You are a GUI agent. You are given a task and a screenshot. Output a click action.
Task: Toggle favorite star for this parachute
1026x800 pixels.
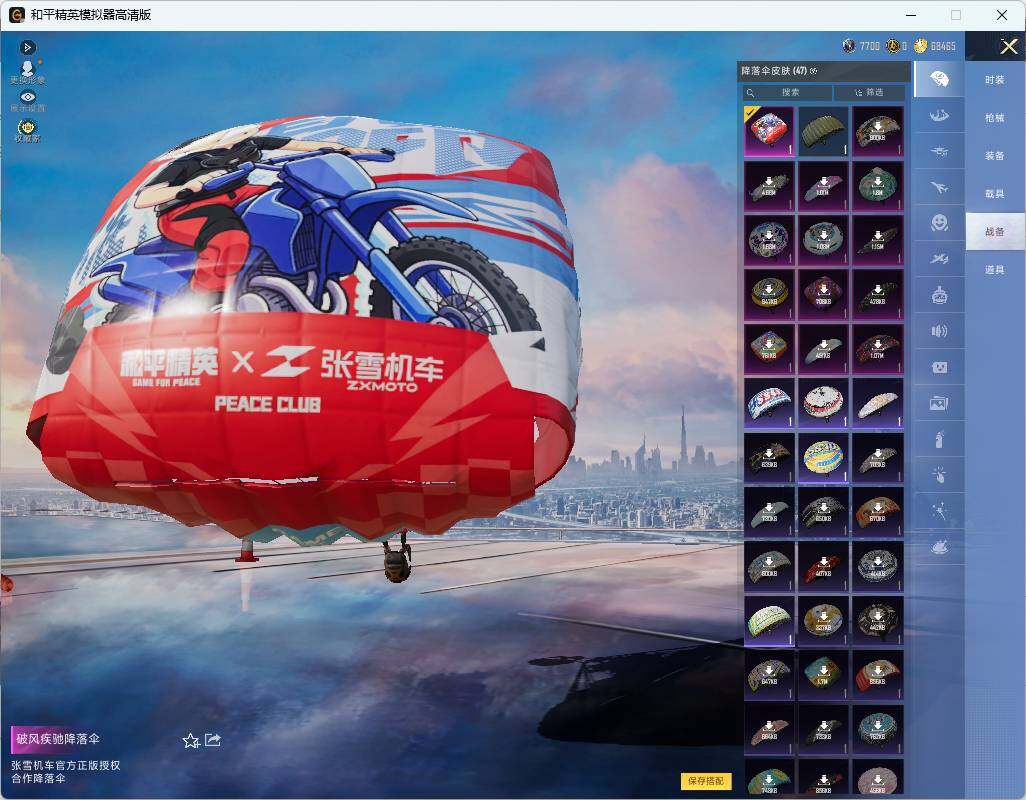(x=190, y=740)
